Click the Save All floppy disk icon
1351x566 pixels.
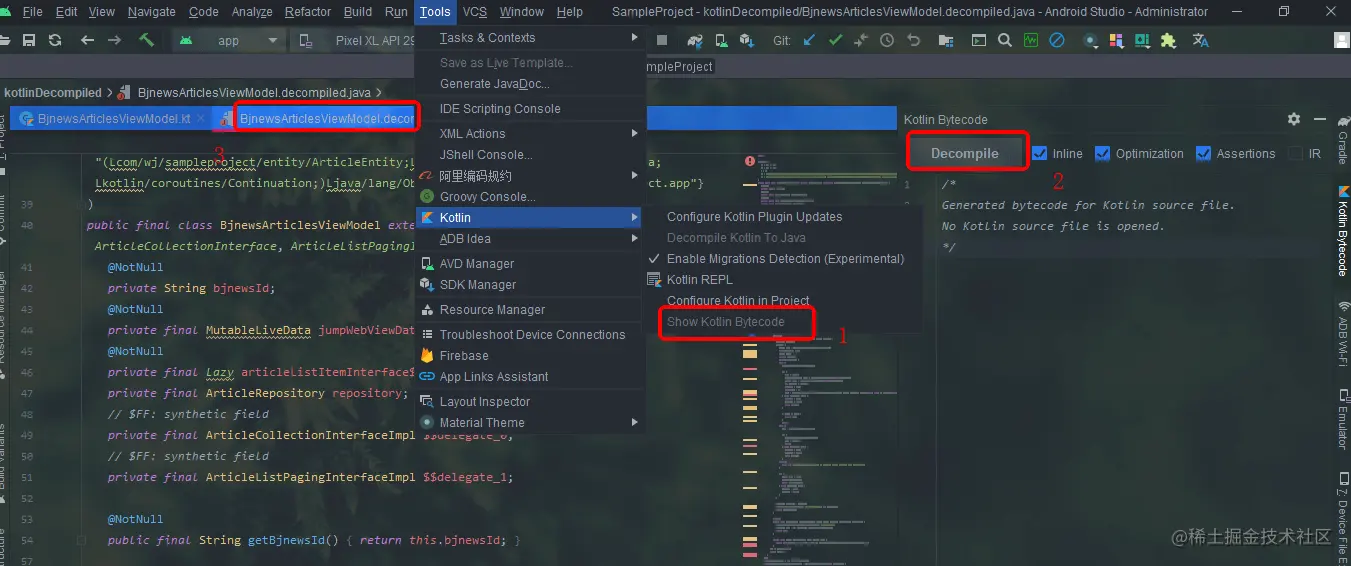pyautogui.click(x=29, y=40)
